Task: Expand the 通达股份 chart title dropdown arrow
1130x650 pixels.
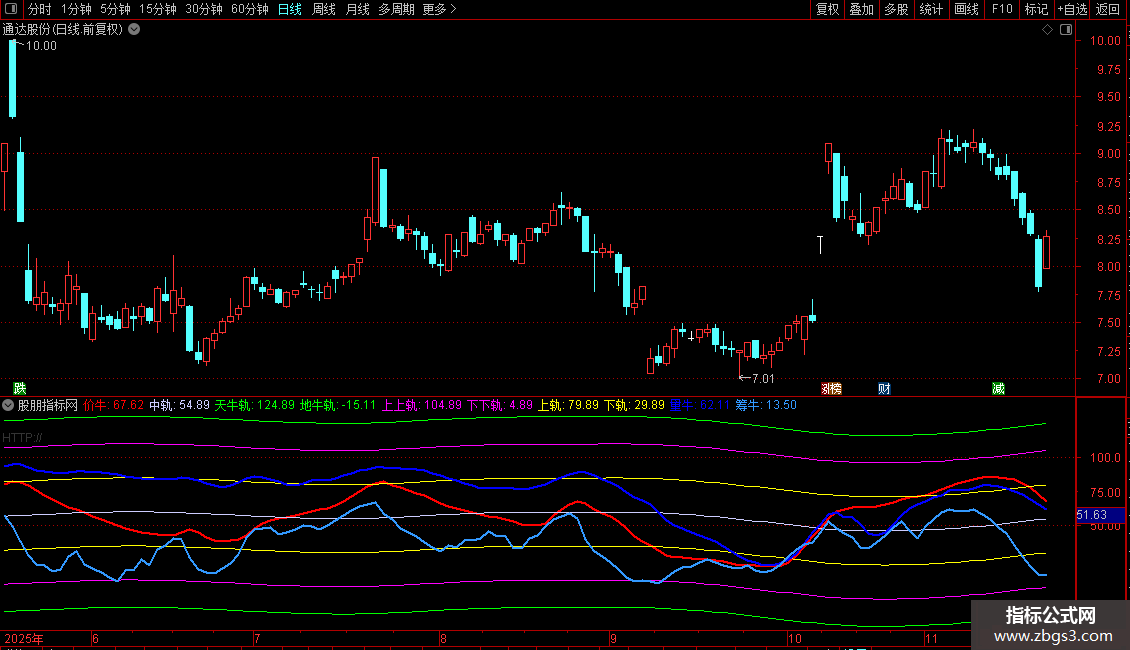Action: click(134, 30)
